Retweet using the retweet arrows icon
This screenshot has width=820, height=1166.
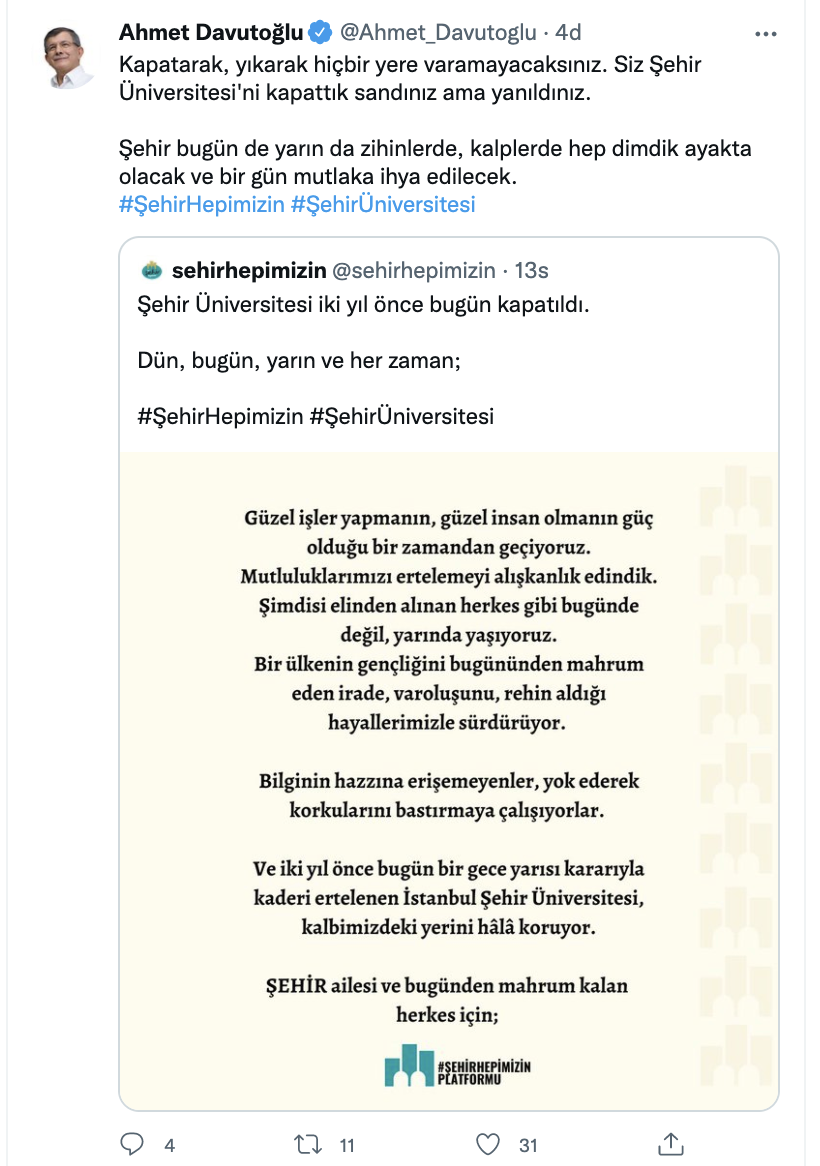pyautogui.click(x=308, y=1144)
